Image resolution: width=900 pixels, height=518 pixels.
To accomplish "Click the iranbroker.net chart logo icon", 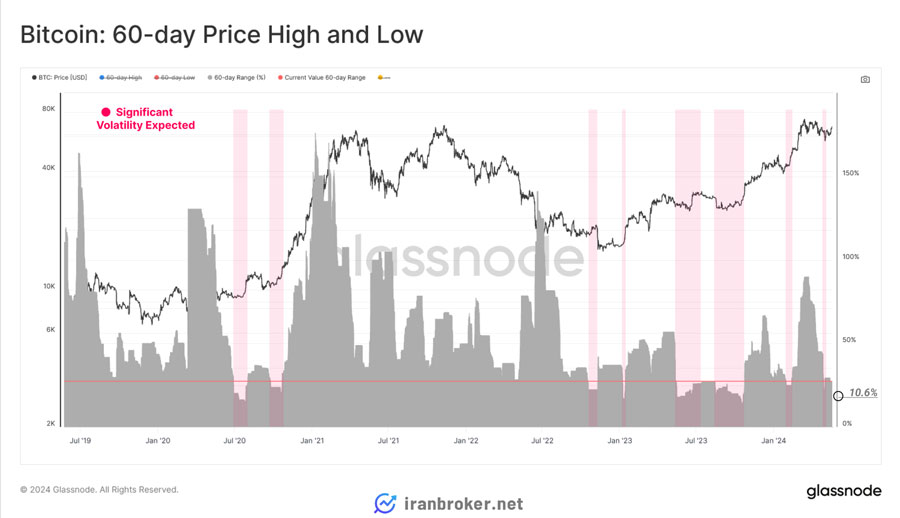I will tap(385, 504).
